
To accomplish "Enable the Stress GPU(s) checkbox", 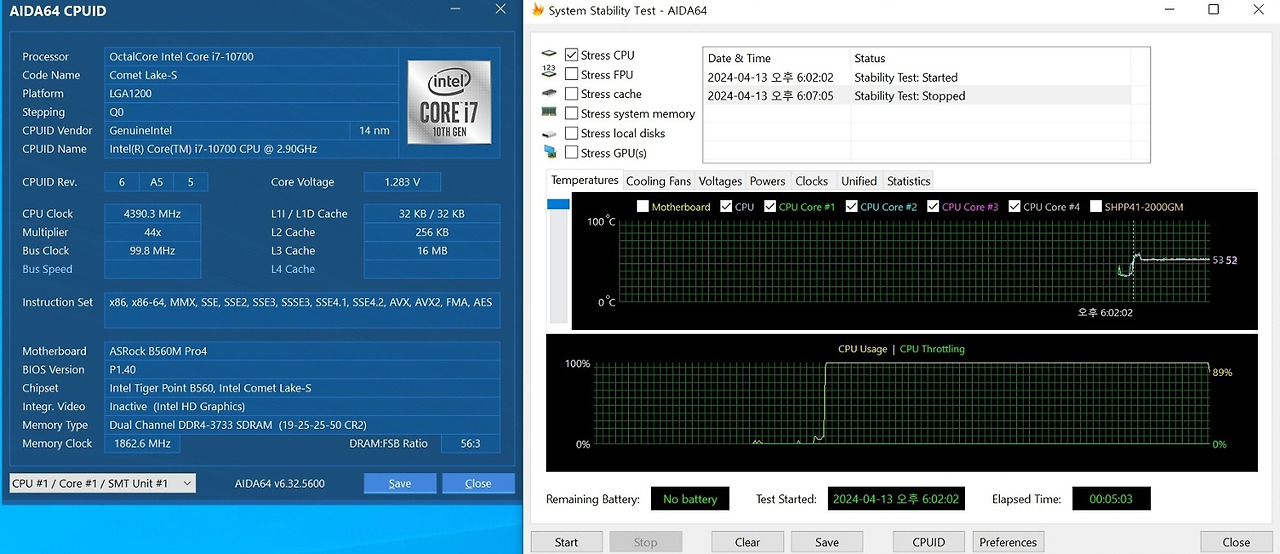I will pyautogui.click(x=571, y=153).
